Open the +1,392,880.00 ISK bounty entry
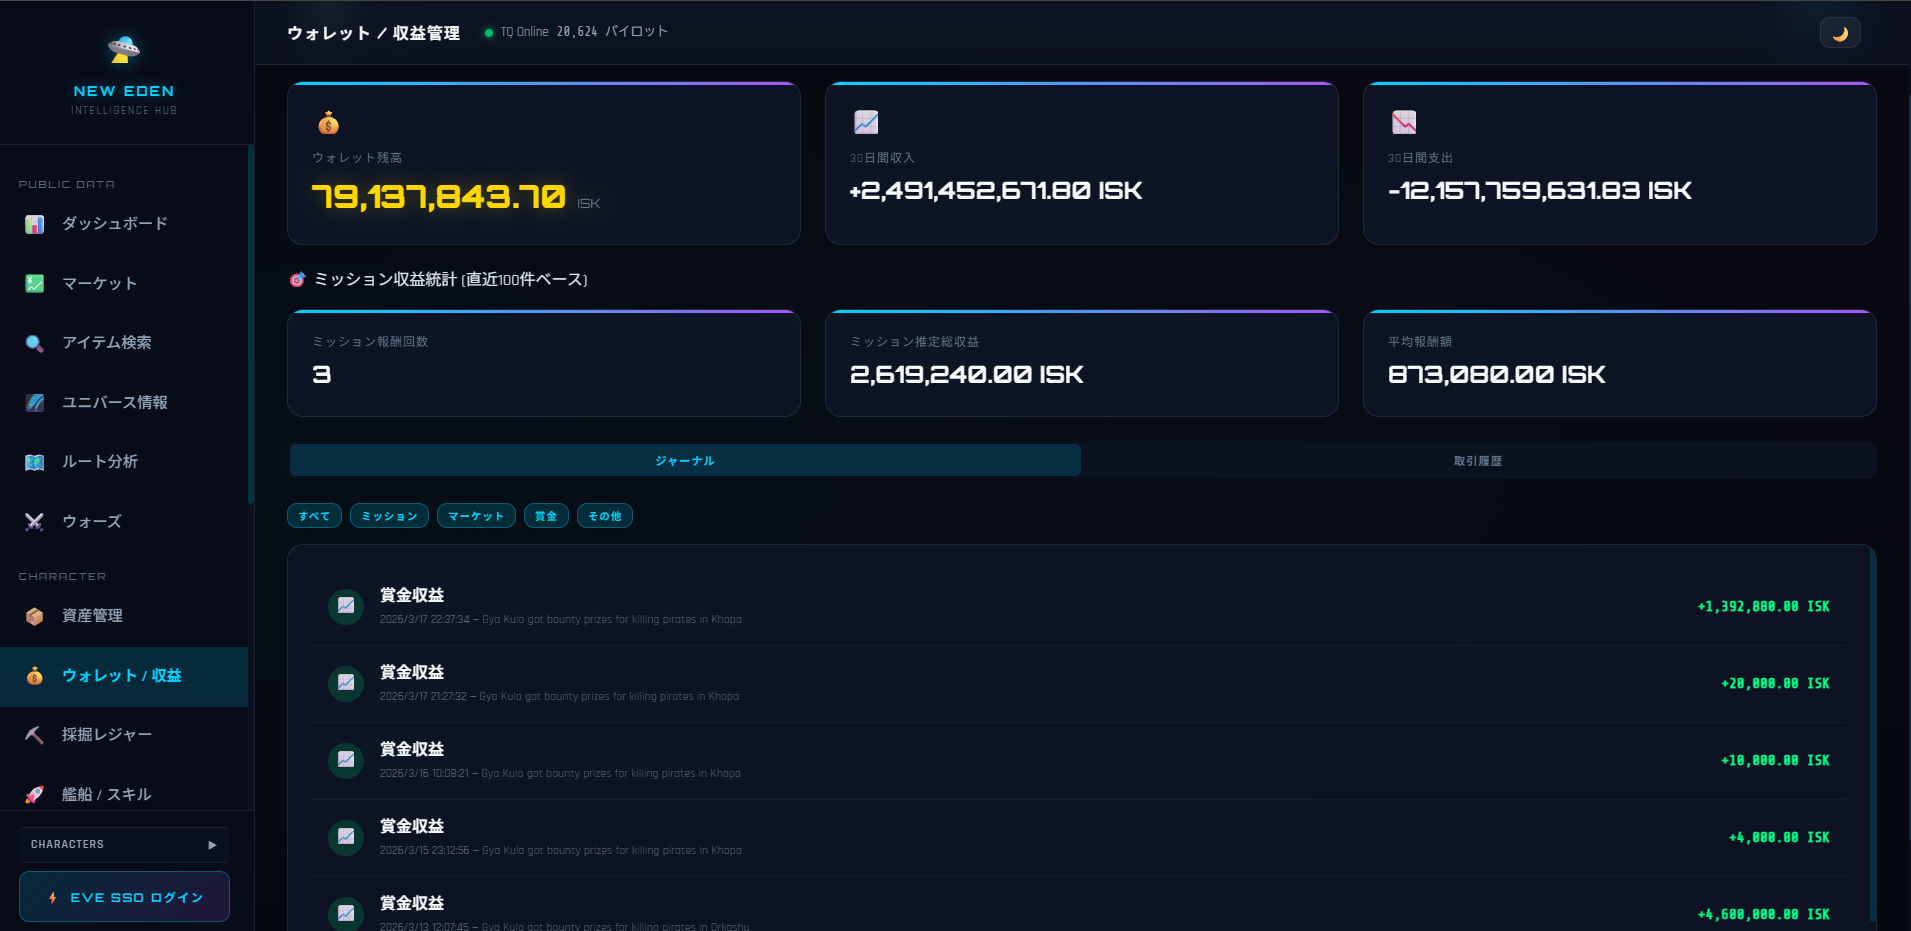1911x931 pixels. click(x=1080, y=606)
